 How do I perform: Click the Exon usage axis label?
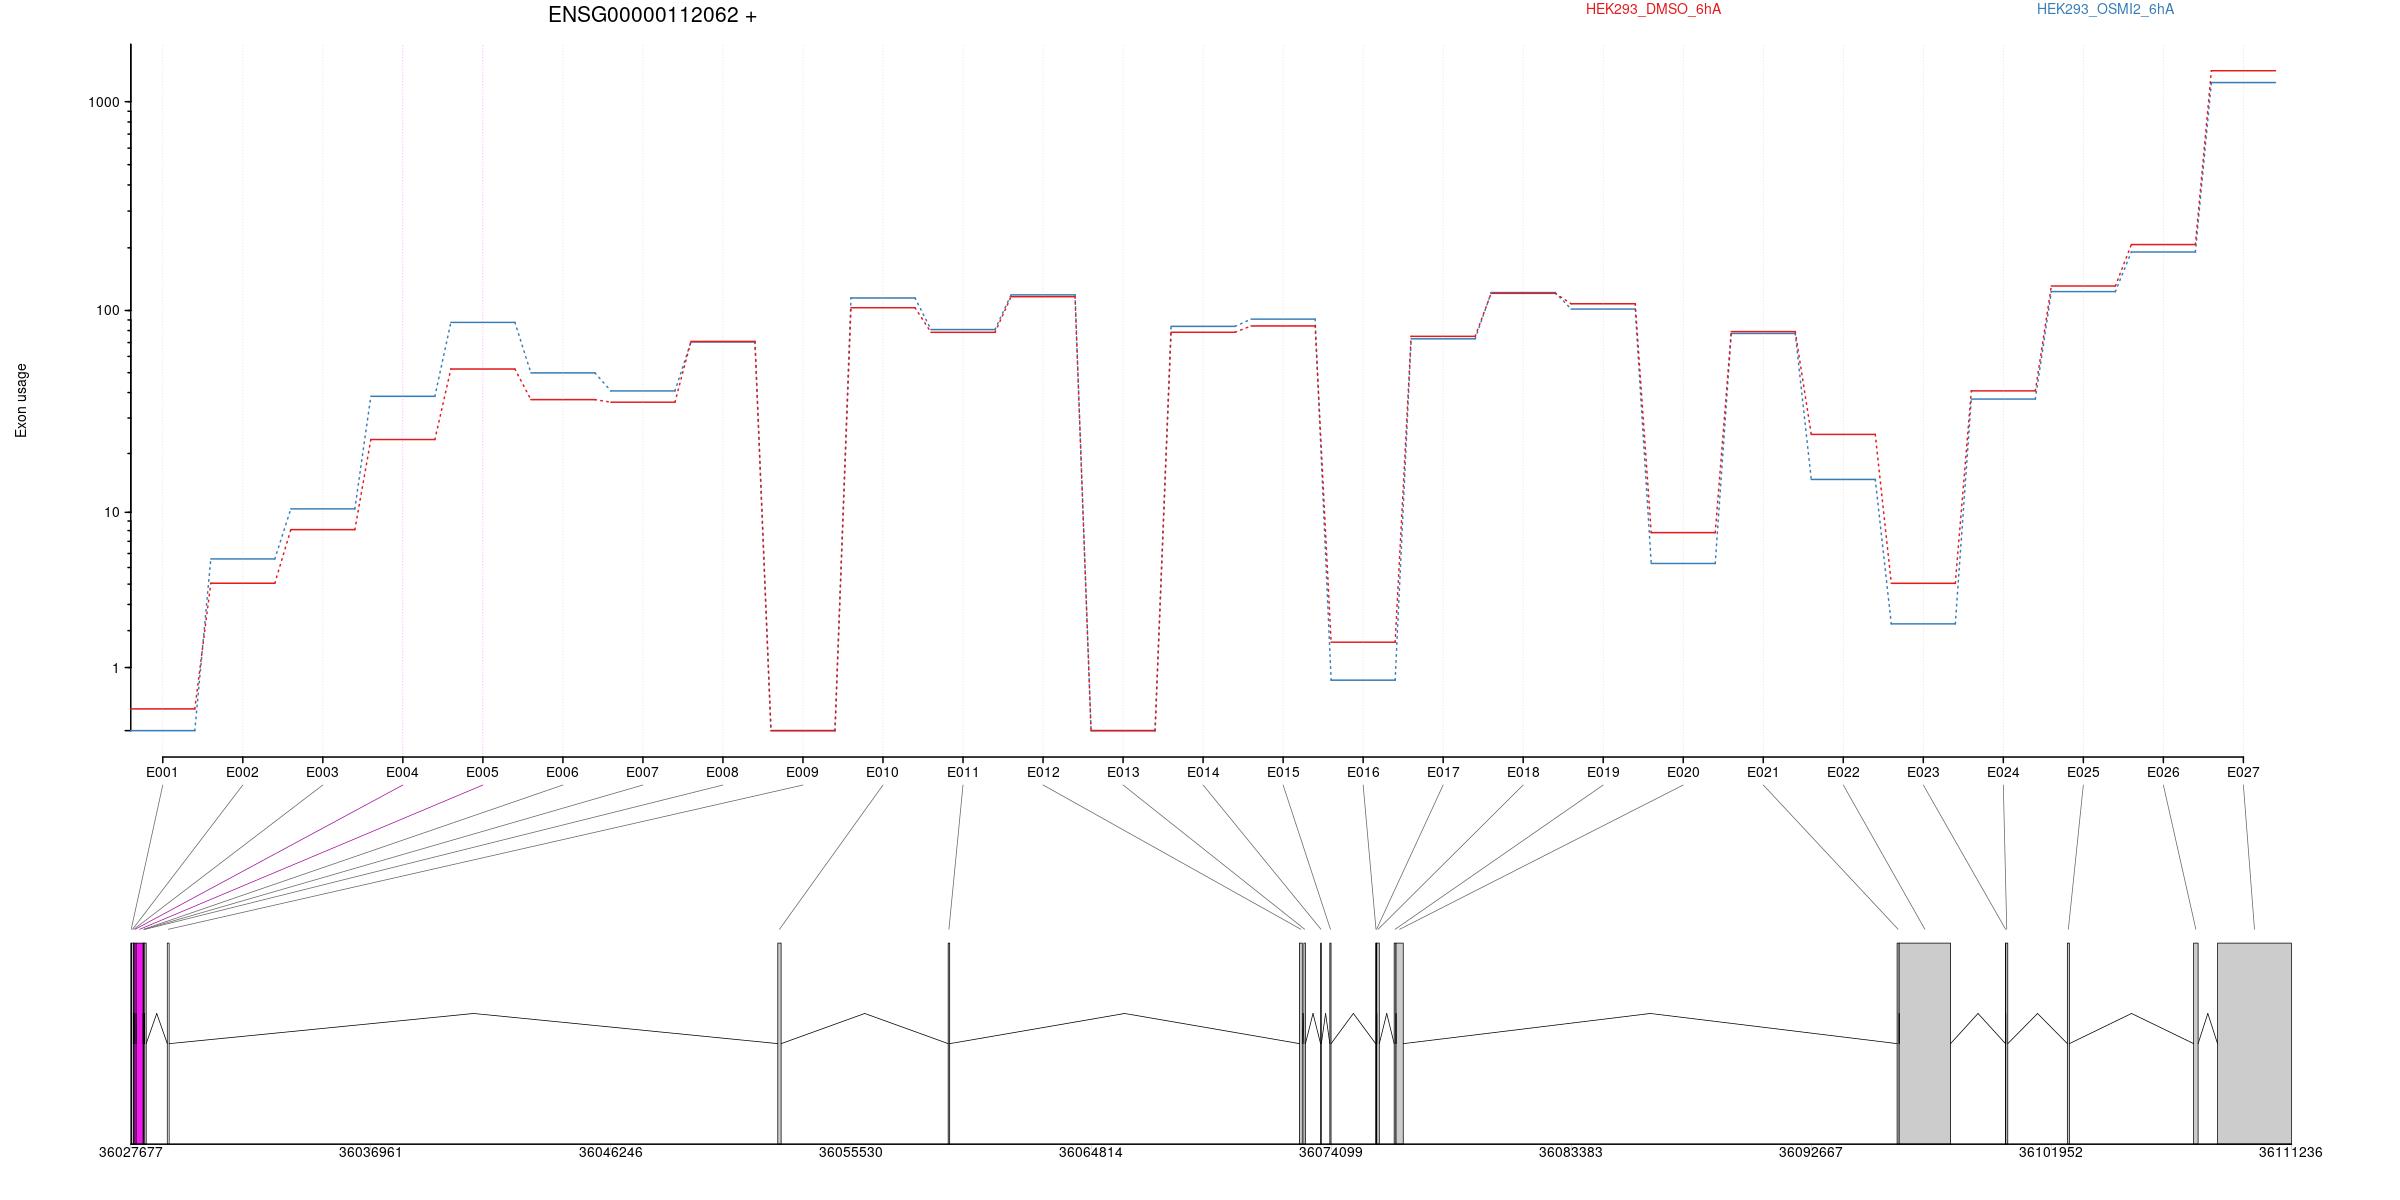pyautogui.click(x=21, y=400)
